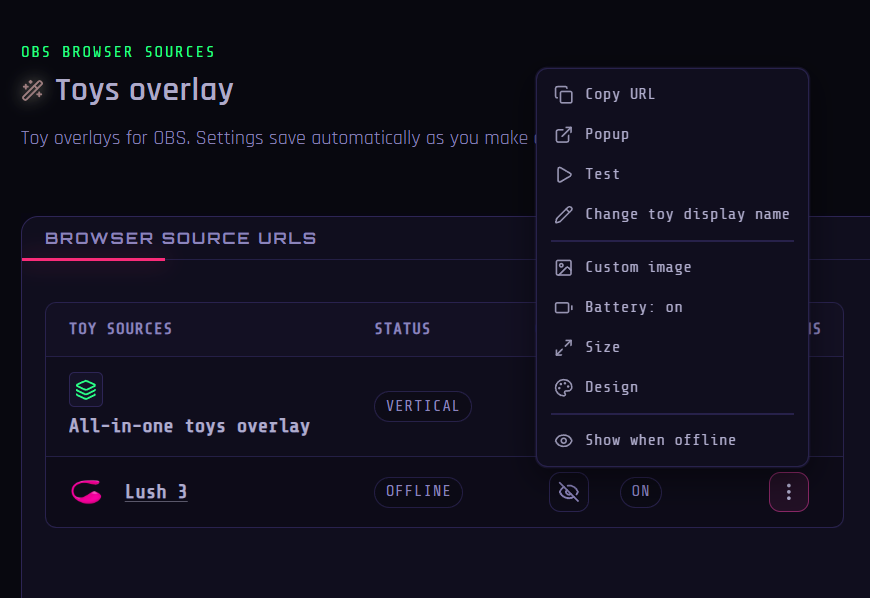Choose the Popup menu entry
The image size is (870, 598).
[672, 134]
